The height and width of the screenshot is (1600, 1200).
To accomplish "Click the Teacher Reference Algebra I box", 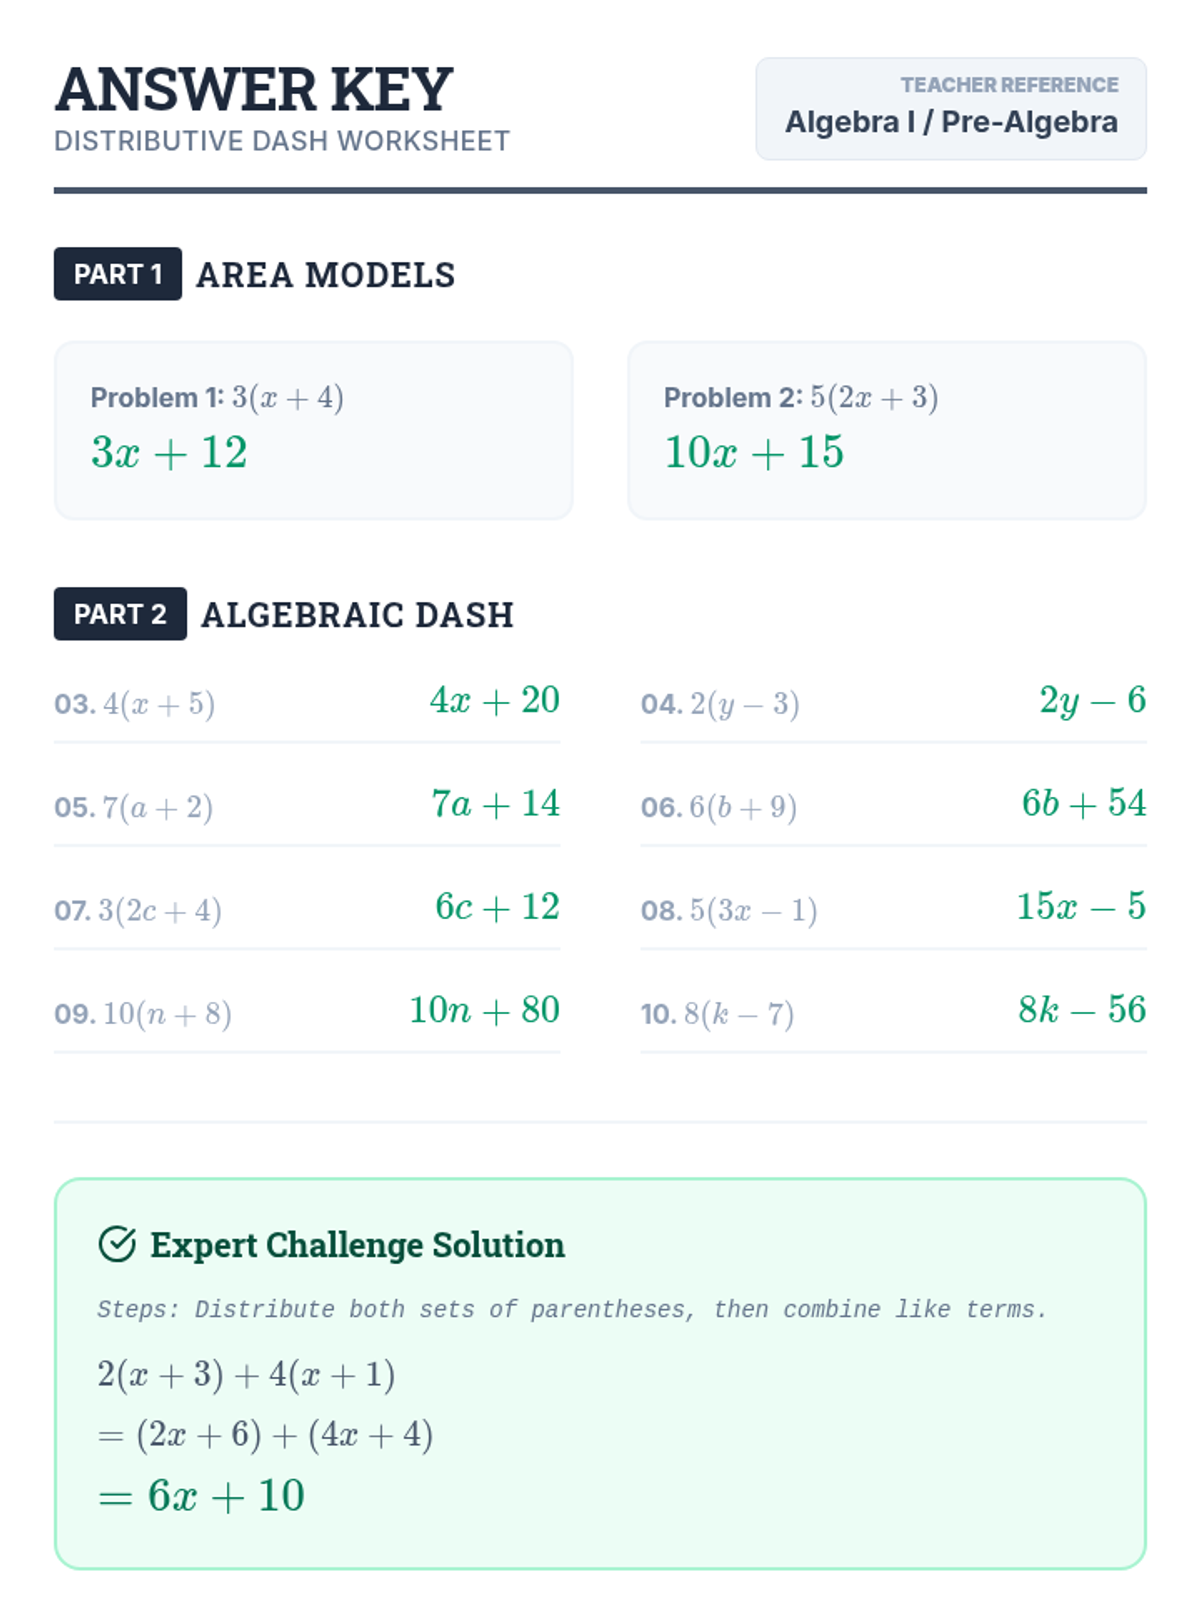I will click(951, 109).
